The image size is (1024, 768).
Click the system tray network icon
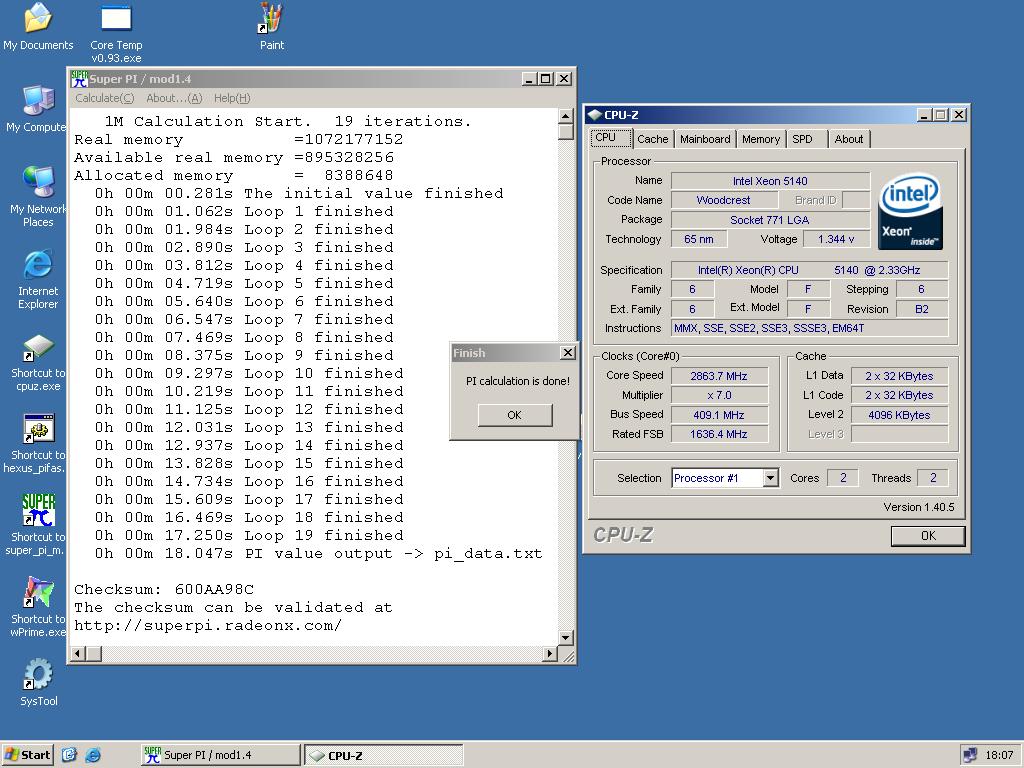coord(970,755)
